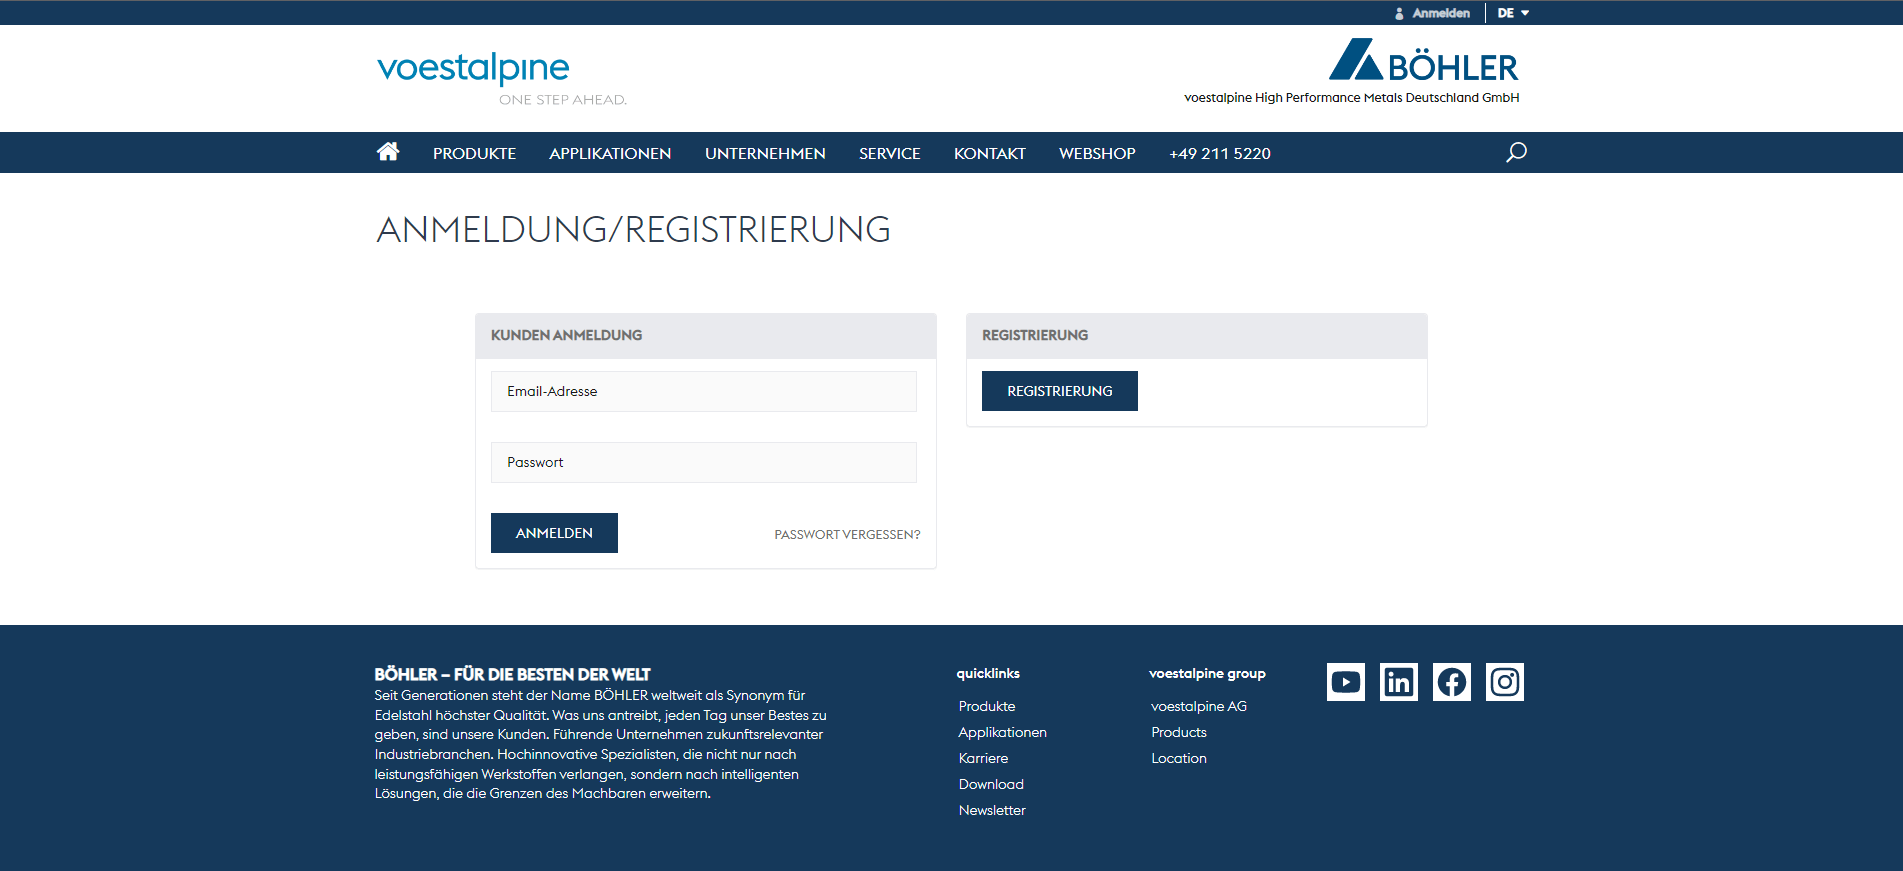
Task: Open the Produkte quicklink
Action: pos(987,706)
